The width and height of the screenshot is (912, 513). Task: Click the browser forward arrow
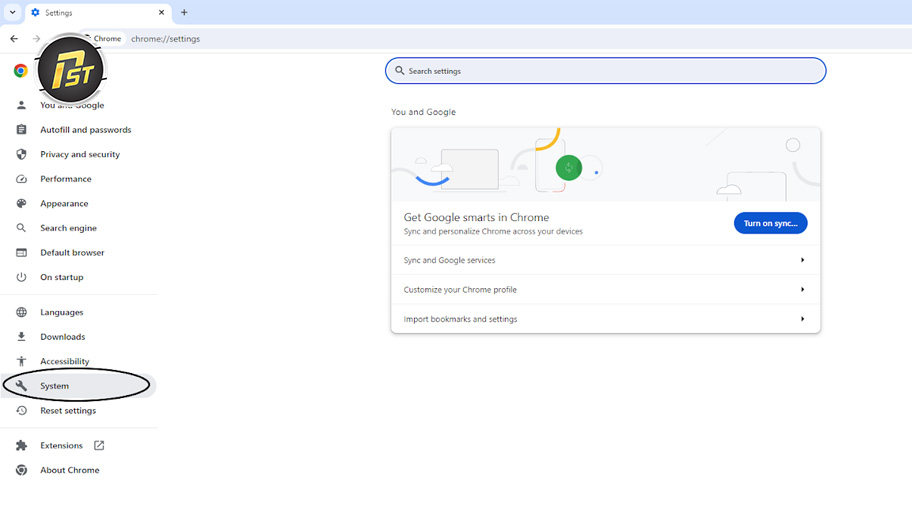pyautogui.click(x=36, y=38)
